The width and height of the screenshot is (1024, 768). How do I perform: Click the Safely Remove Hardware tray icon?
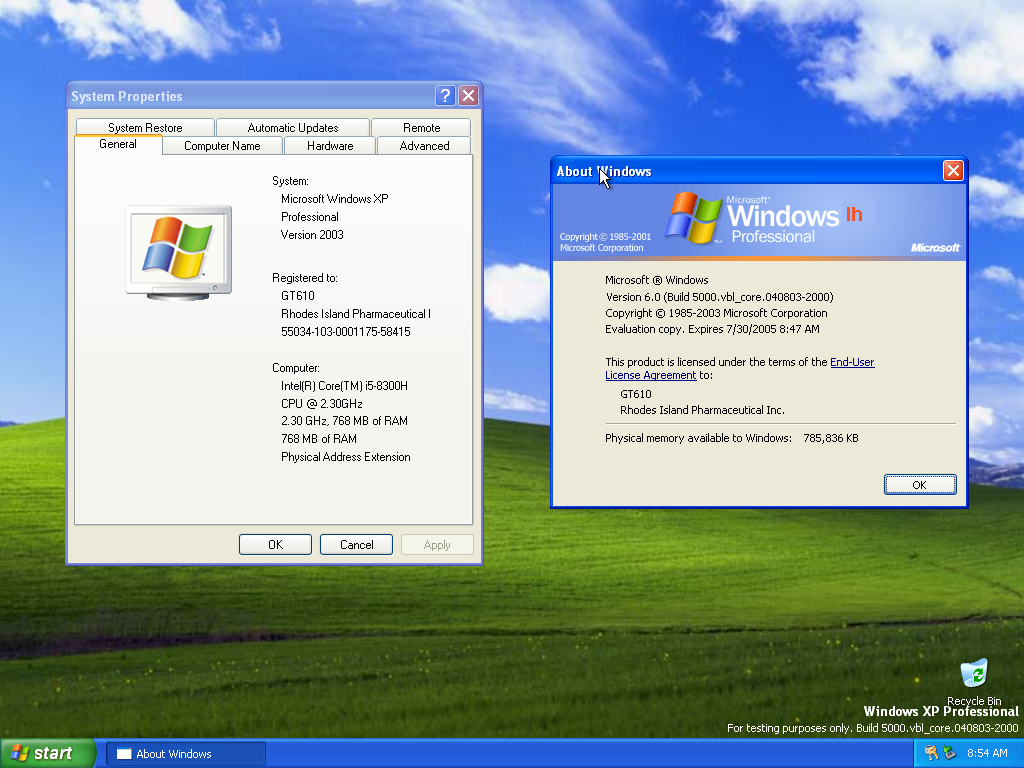(x=949, y=753)
